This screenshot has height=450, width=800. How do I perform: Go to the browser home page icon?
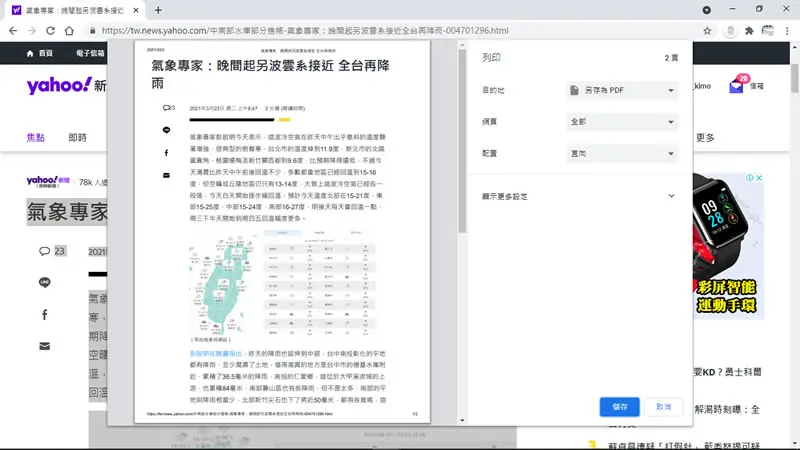[x=69, y=31]
